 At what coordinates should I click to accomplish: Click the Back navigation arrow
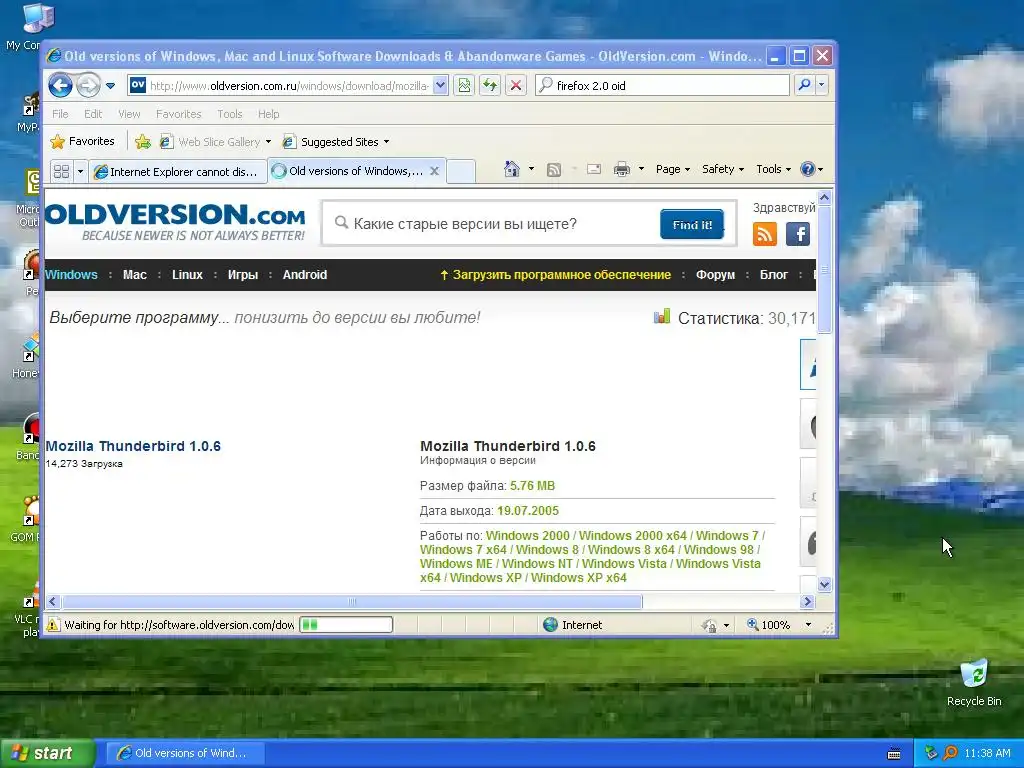(60, 85)
